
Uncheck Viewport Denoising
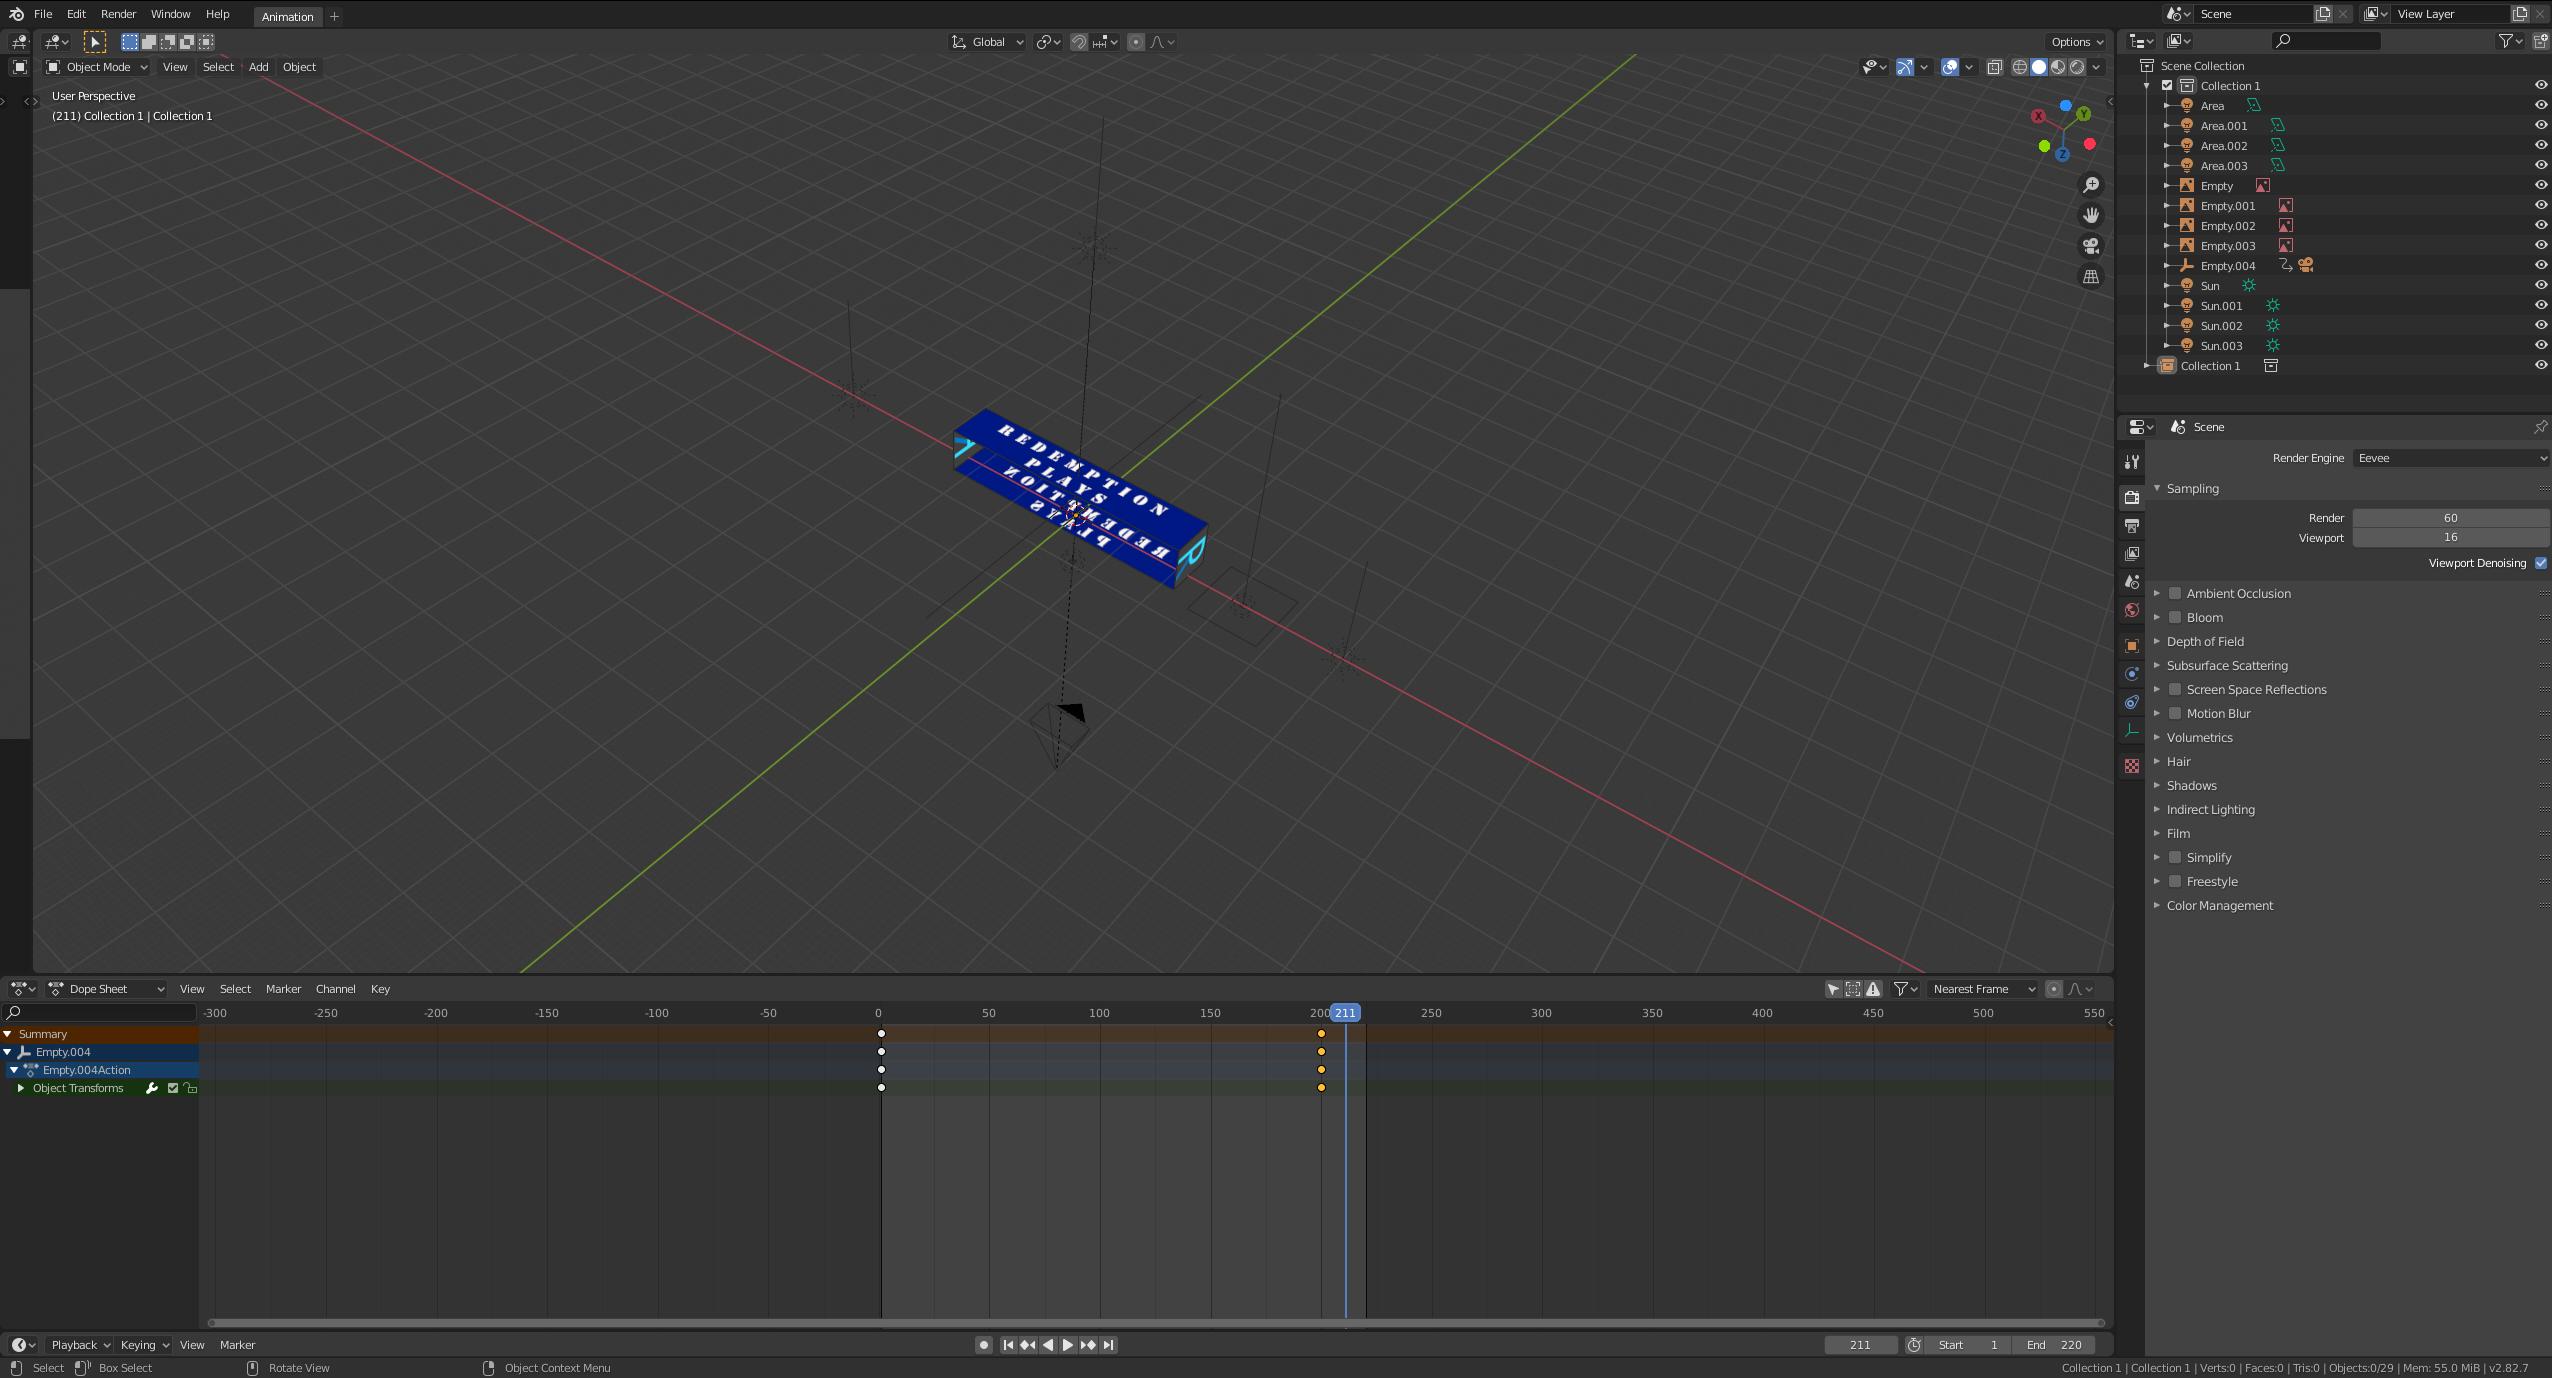2540,562
